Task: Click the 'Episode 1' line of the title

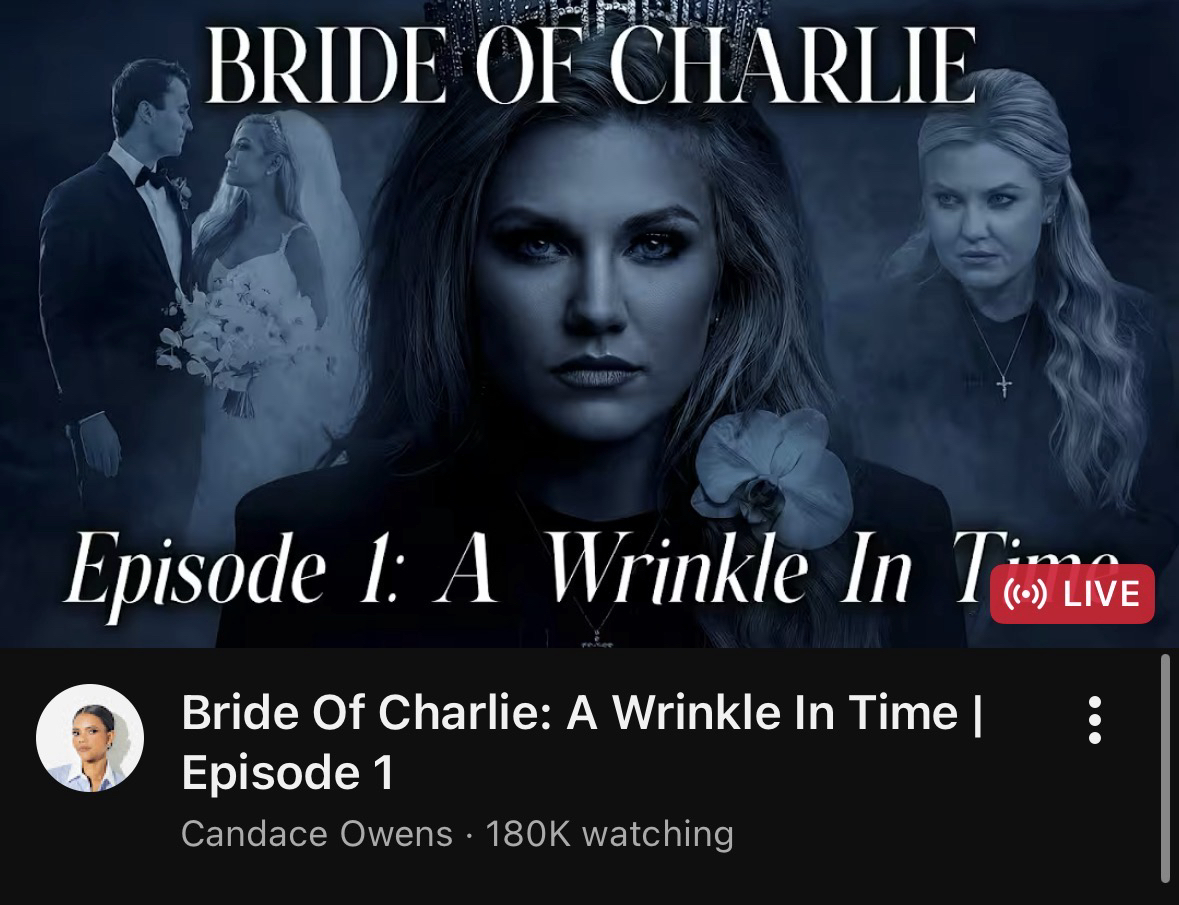Action: point(288,773)
